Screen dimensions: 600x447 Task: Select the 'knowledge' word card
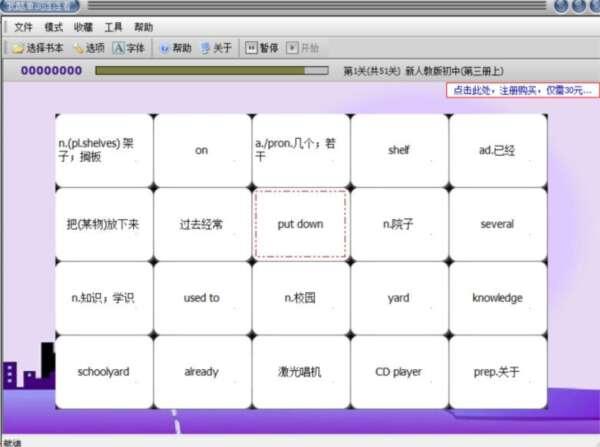(x=497, y=298)
